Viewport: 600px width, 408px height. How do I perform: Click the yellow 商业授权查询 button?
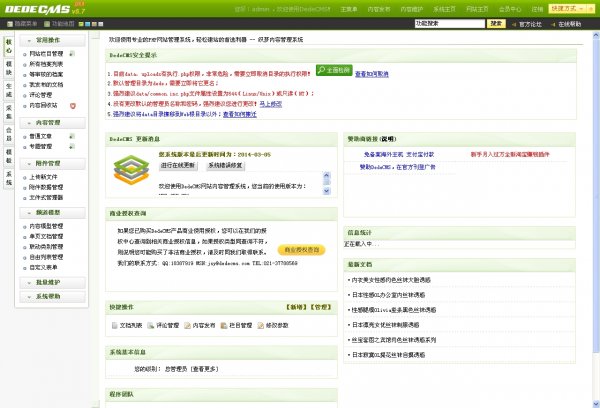[302, 250]
